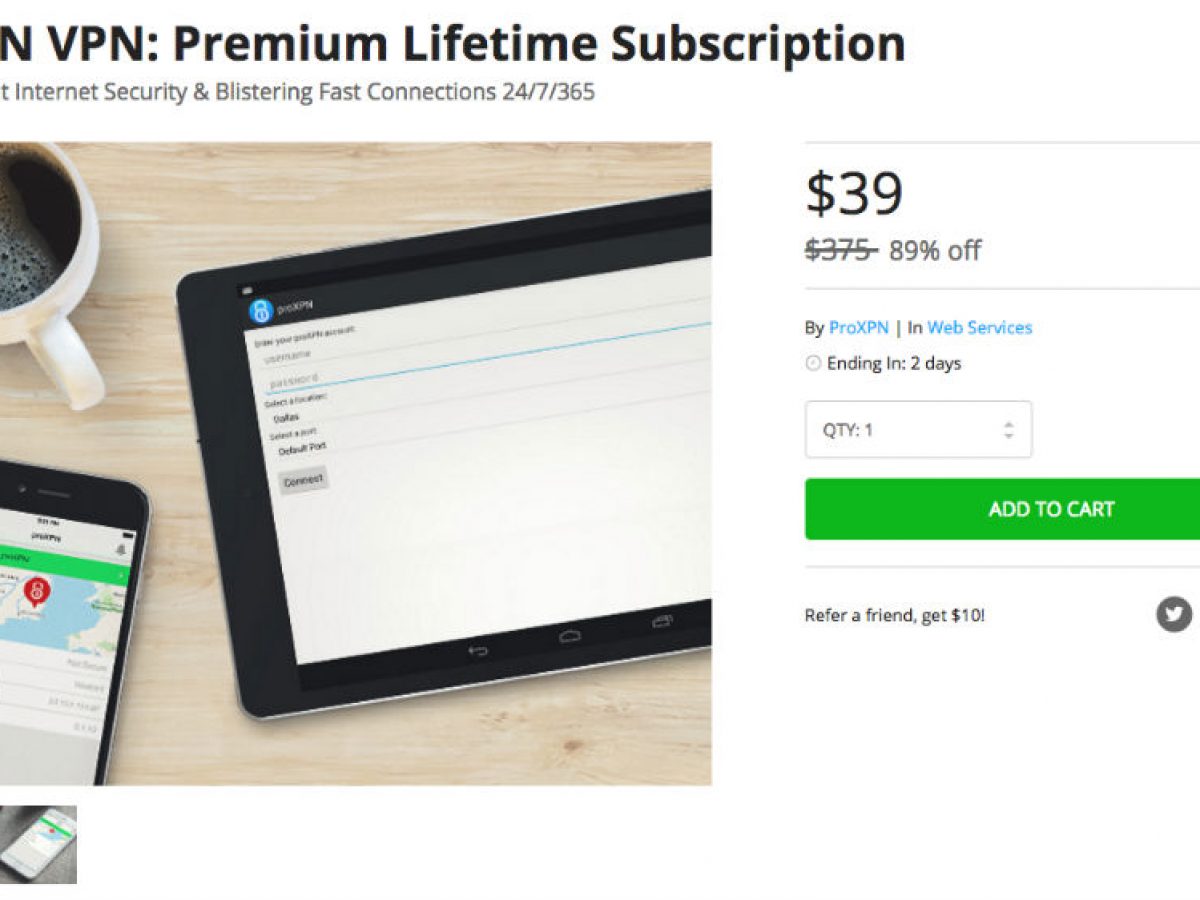Tap the Android back arrow on tablet
This screenshot has height=900, width=1200.
478,651
